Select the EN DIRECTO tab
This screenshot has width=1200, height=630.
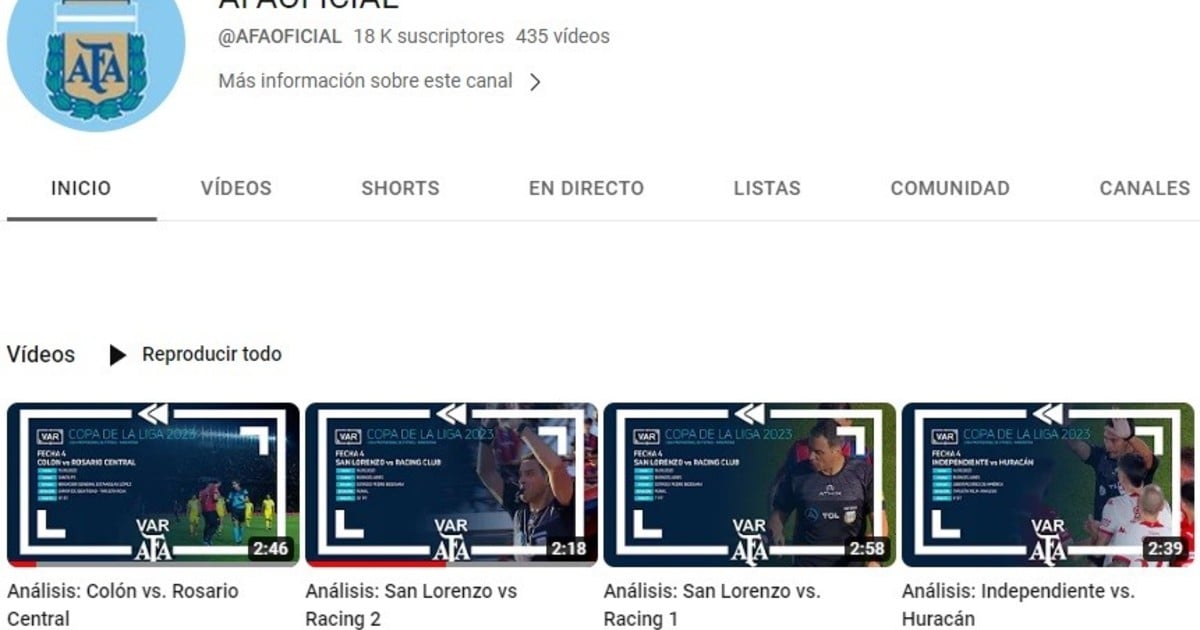(x=586, y=188)
